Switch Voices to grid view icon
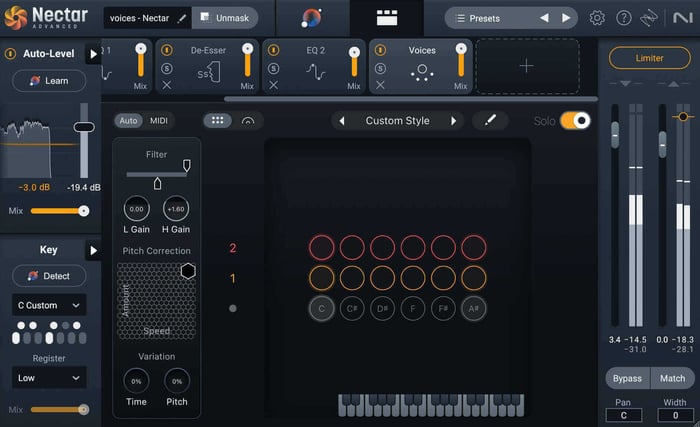The image size is (700, 427). [x=217, y=121]
